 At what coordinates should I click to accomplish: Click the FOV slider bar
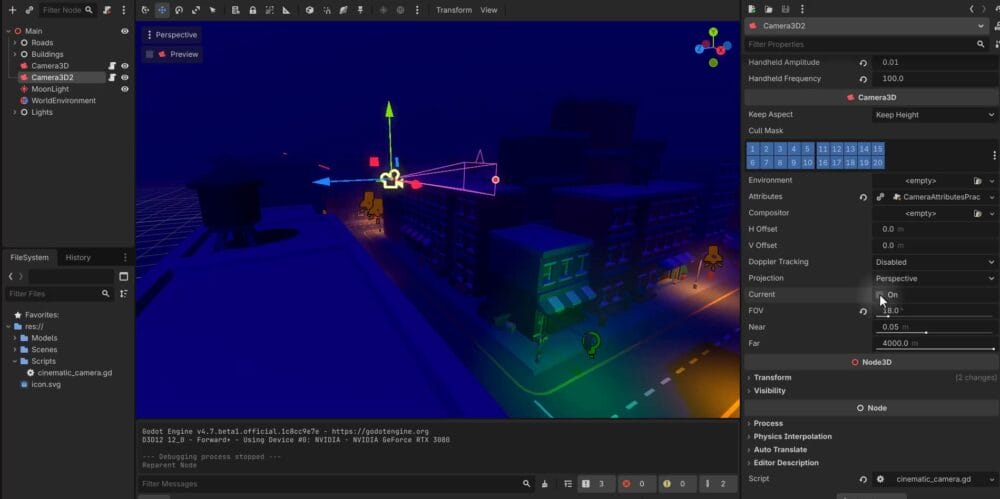click(934, 317)
